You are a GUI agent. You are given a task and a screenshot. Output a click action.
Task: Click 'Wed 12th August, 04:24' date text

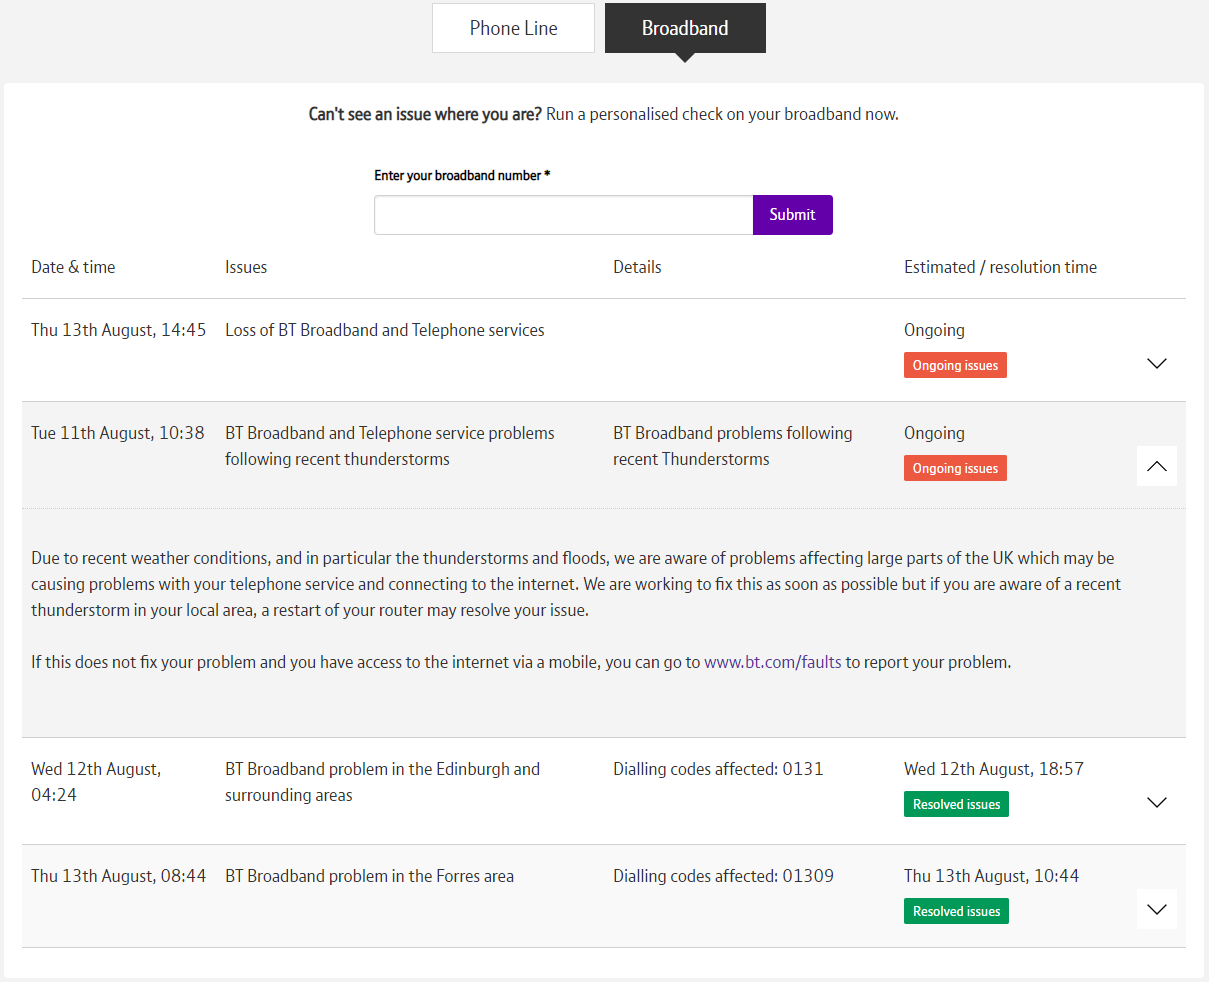coord(96,782)
